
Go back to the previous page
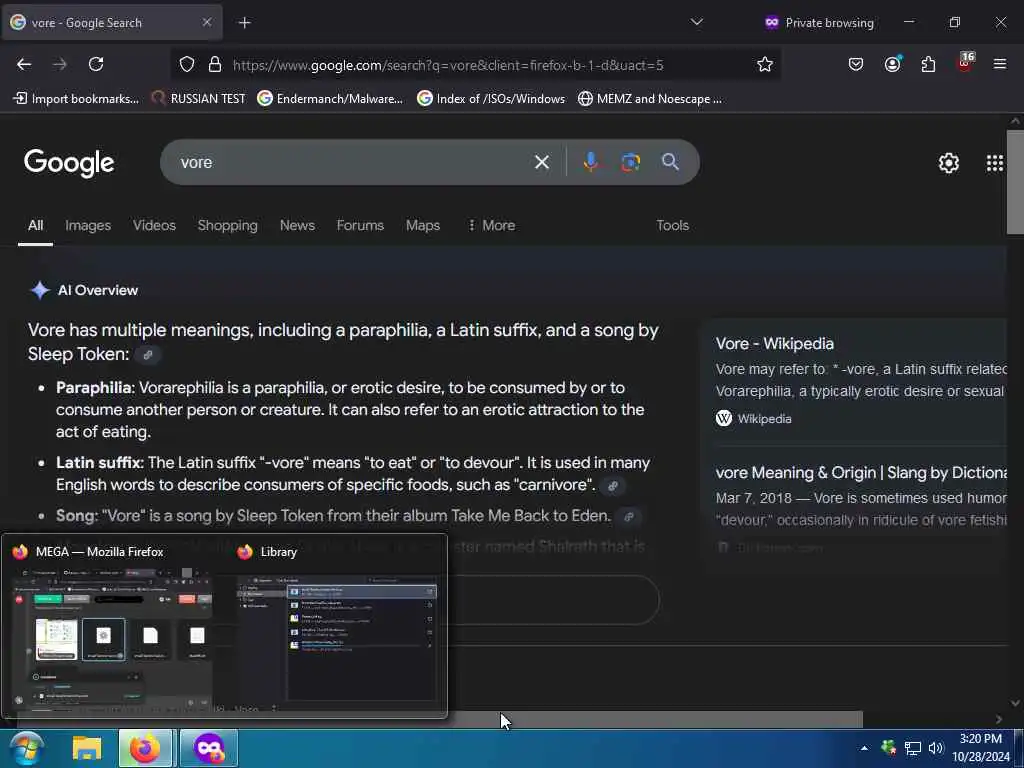click(24, 64)
